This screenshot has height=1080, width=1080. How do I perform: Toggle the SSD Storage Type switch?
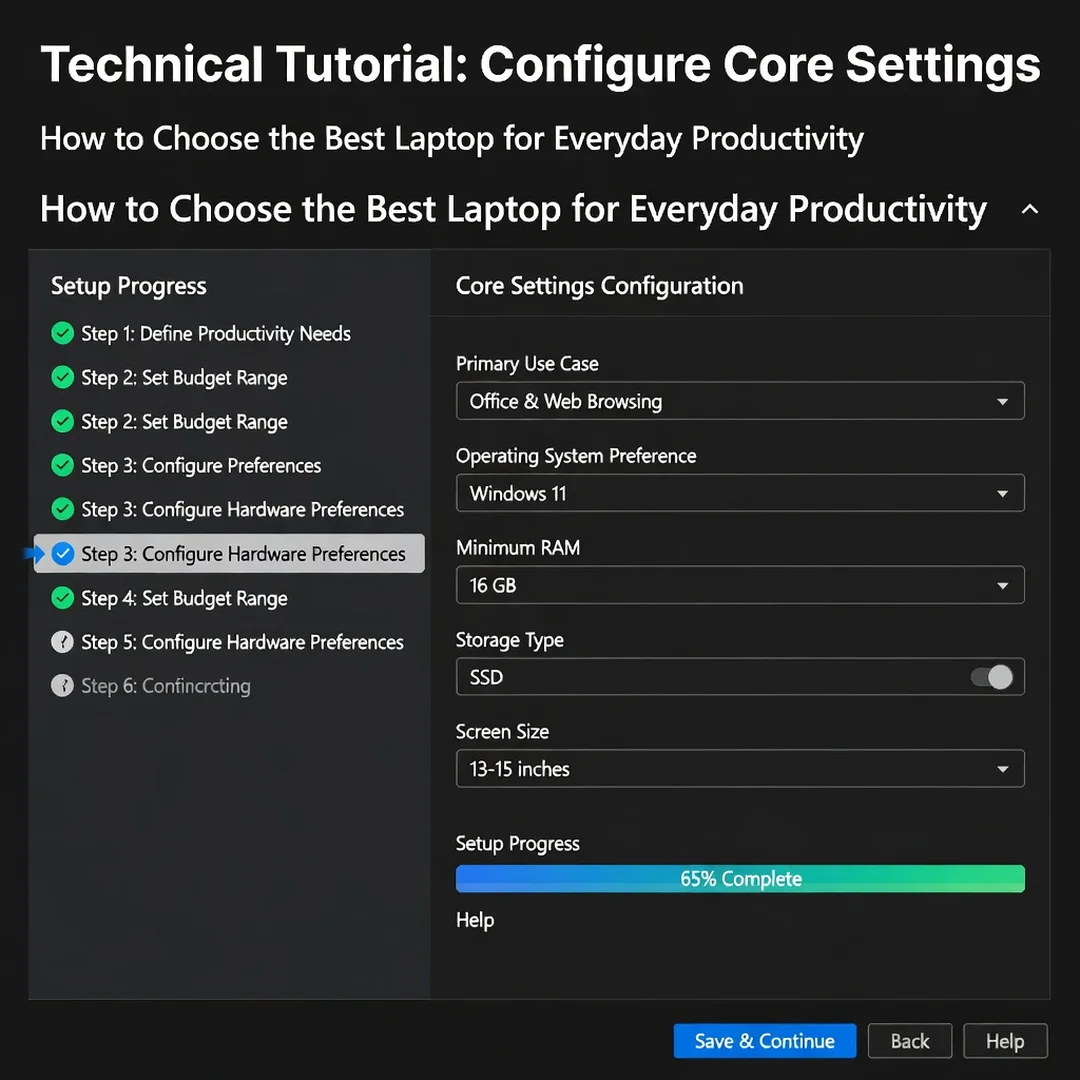tap(992, 677)
